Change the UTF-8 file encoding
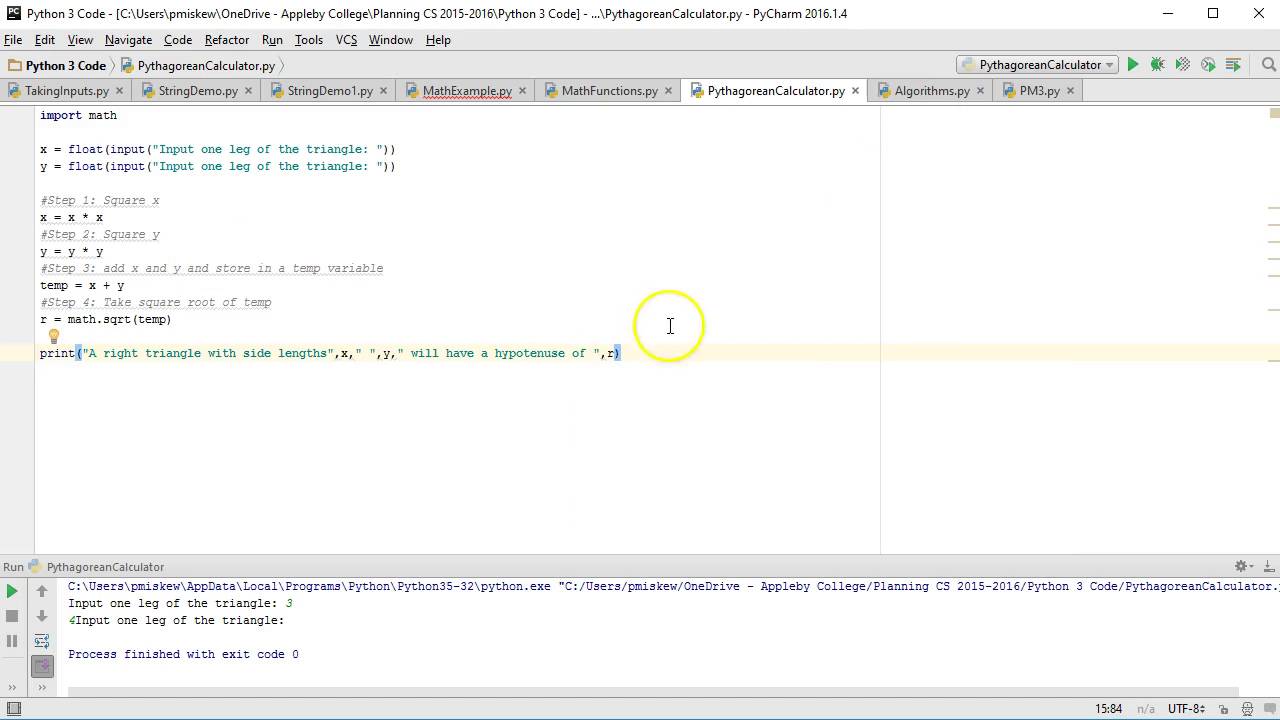This screenshot has height=720, width=1280. pyautogui.click(x=1186, y=708)
